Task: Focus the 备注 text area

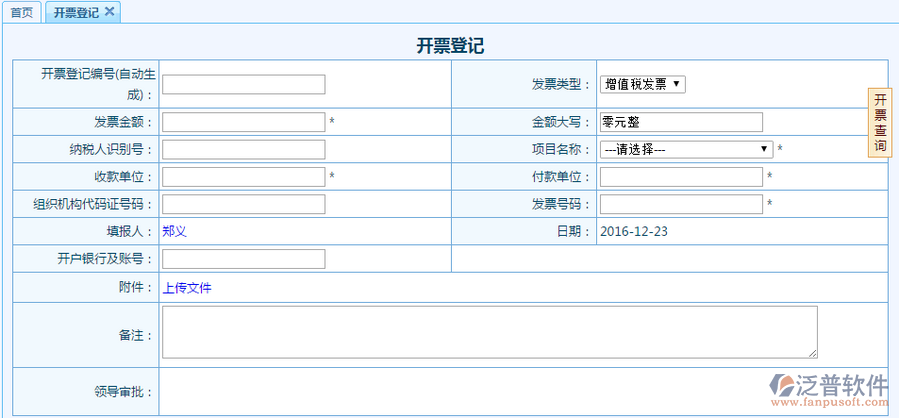Action: point(490,332)
